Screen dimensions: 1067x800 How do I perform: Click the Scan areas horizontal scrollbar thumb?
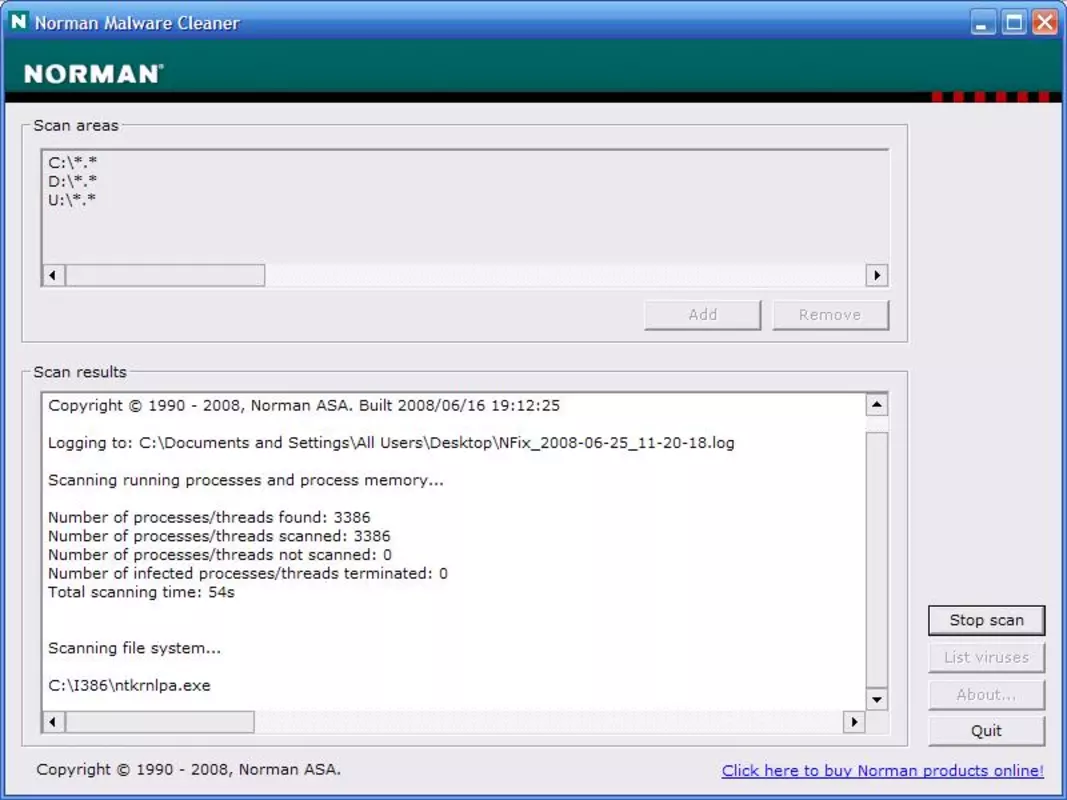165,276
